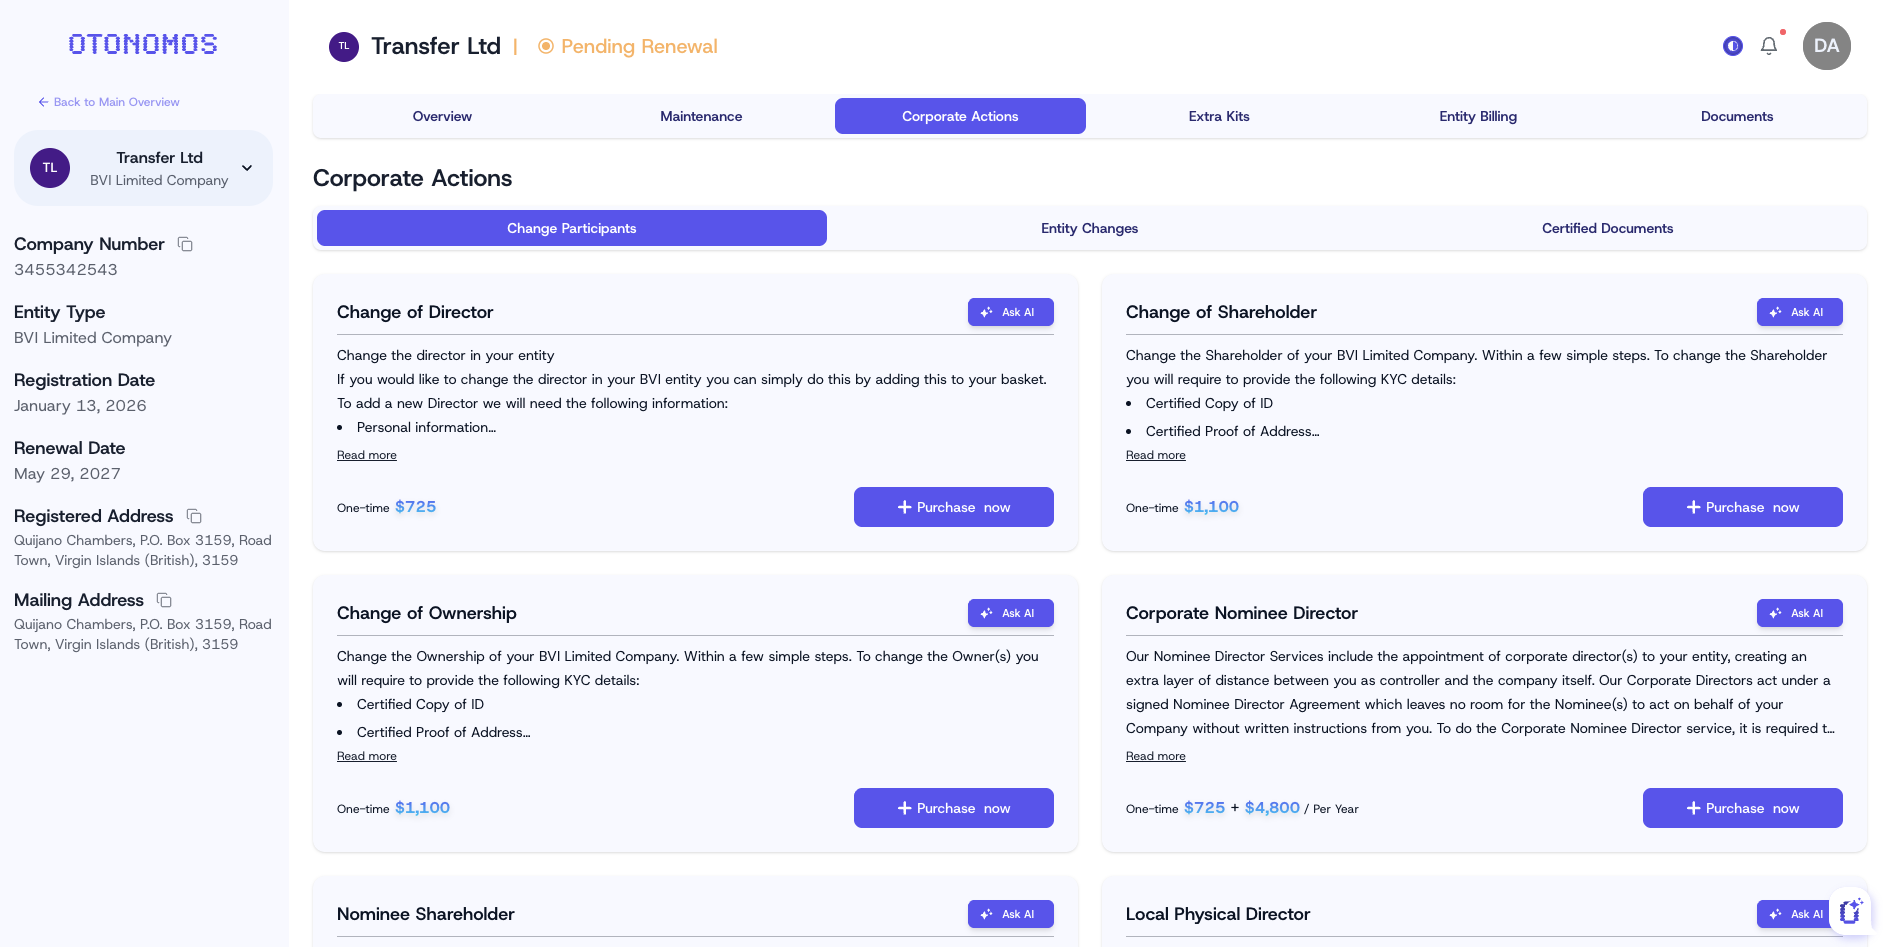This screenshot has height=947, width=1883.
Task: Expand Read more under Change of Director
Action: [366, 454]
